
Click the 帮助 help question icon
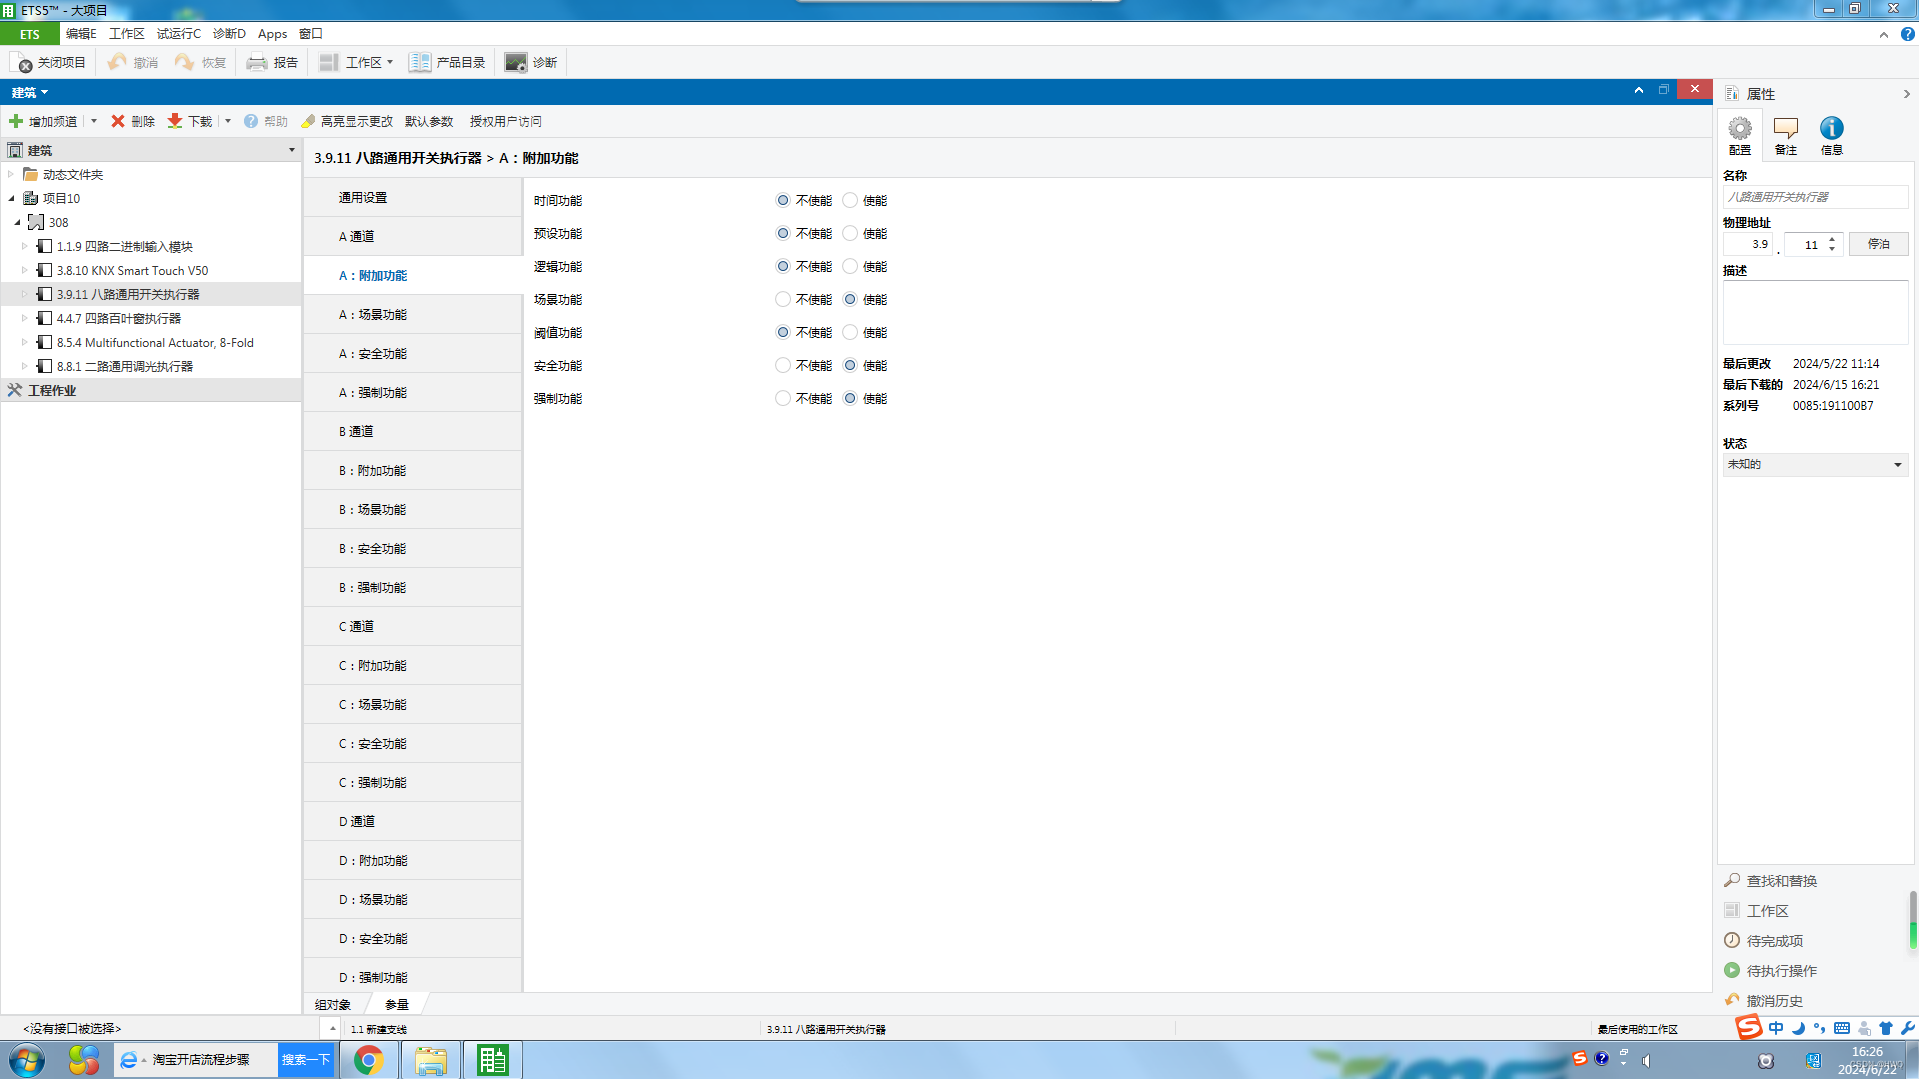(x=251, y=121)
